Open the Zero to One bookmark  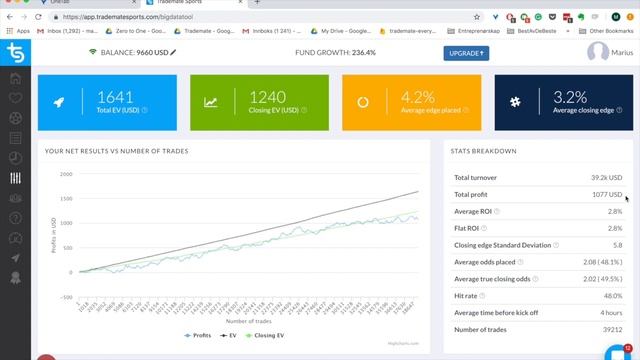pos(136,31)
